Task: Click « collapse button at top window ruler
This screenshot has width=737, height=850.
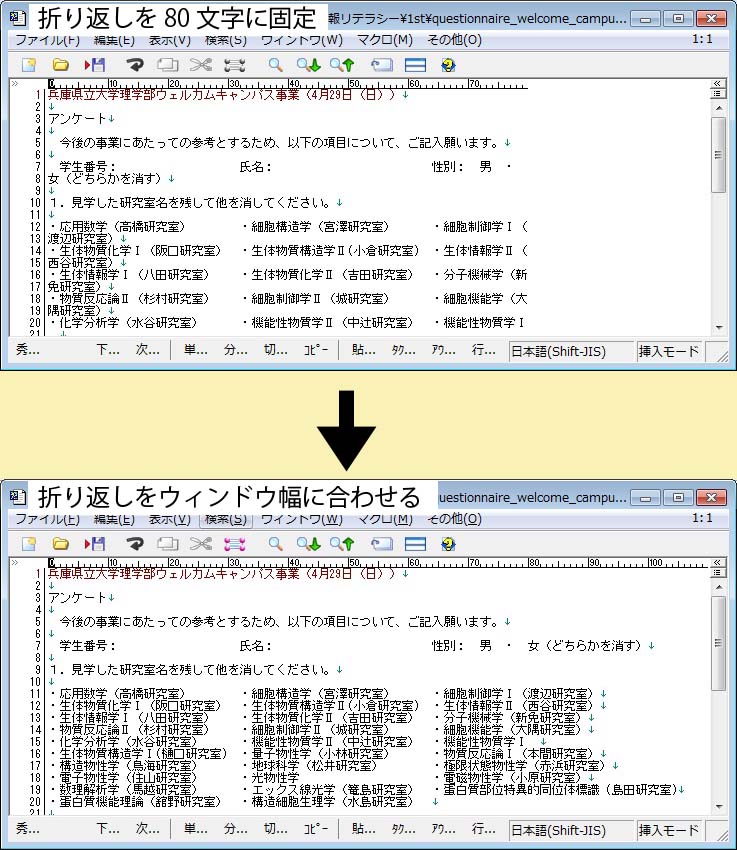Action: click(x=717, y=83)
